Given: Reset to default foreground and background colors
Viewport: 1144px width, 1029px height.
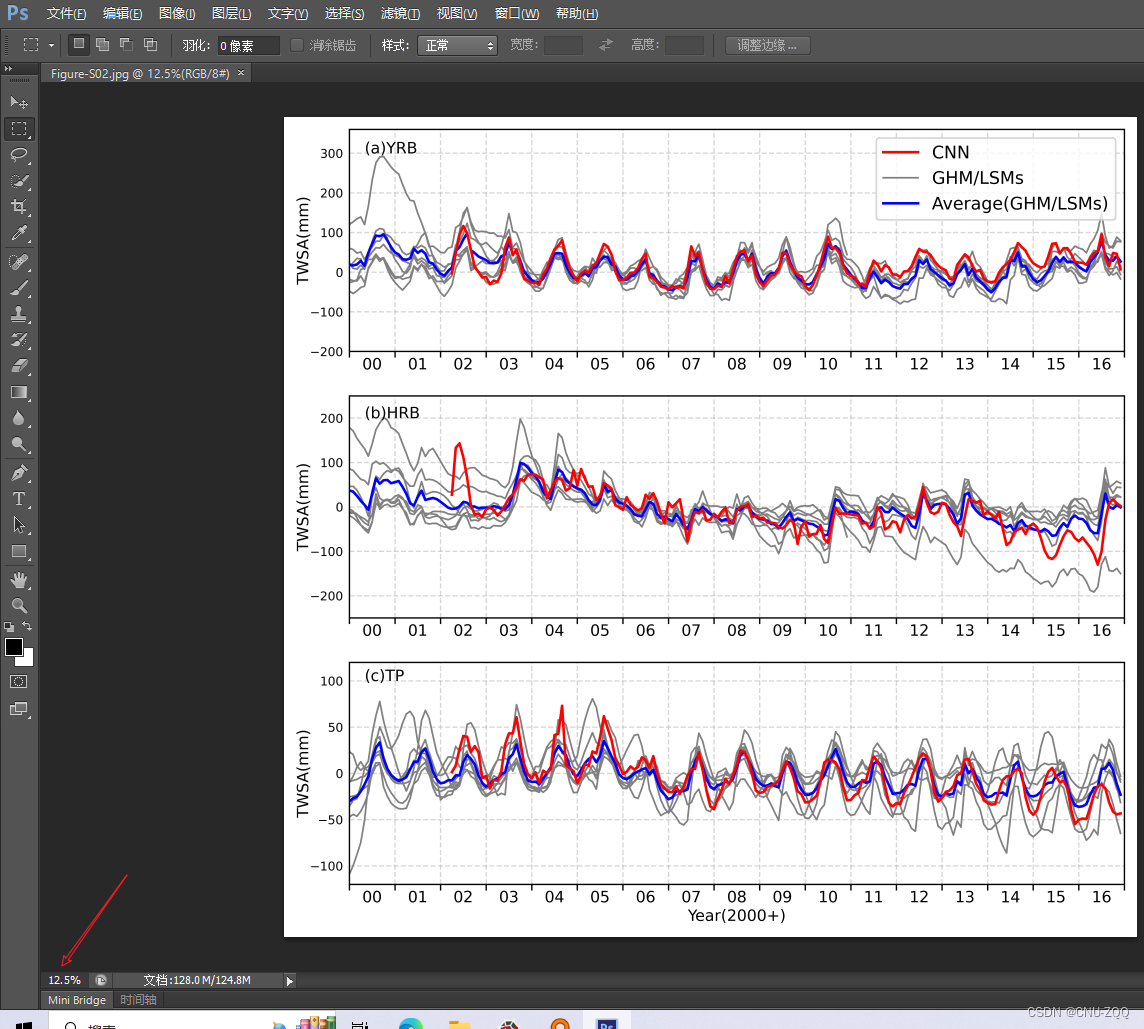Looking at the screenshot, I should pos(9,627).
